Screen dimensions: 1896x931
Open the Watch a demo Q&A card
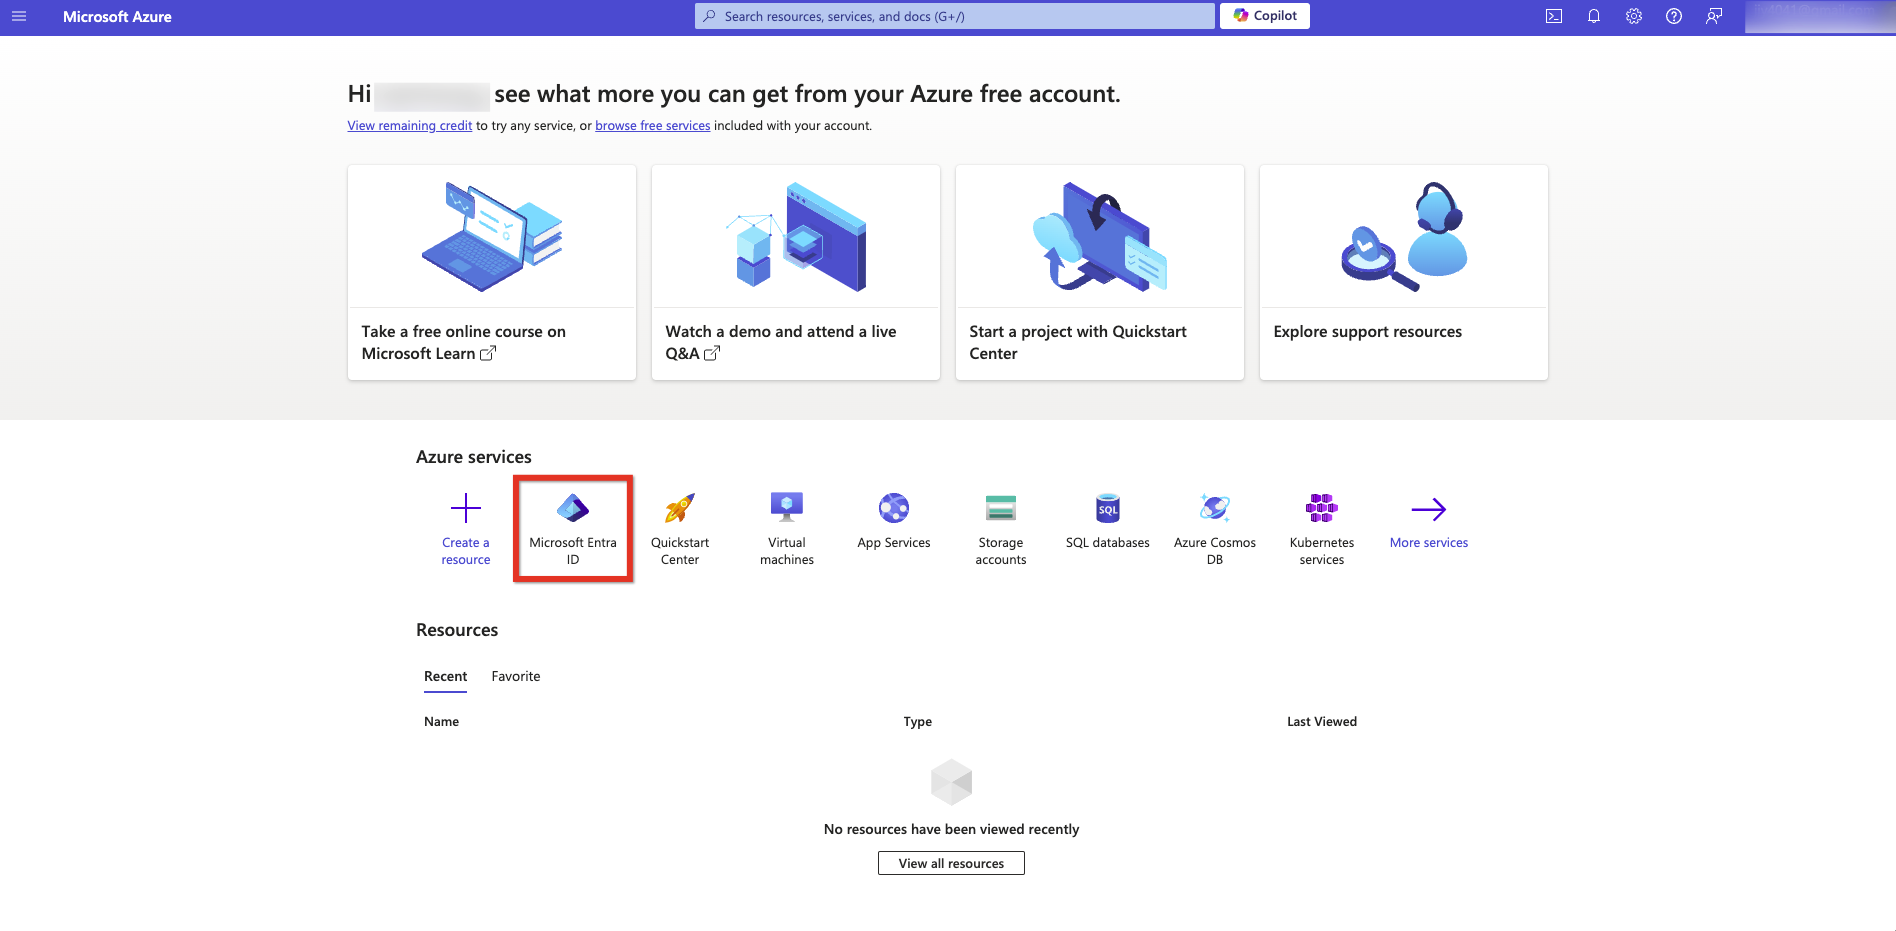tap(796, 272)
